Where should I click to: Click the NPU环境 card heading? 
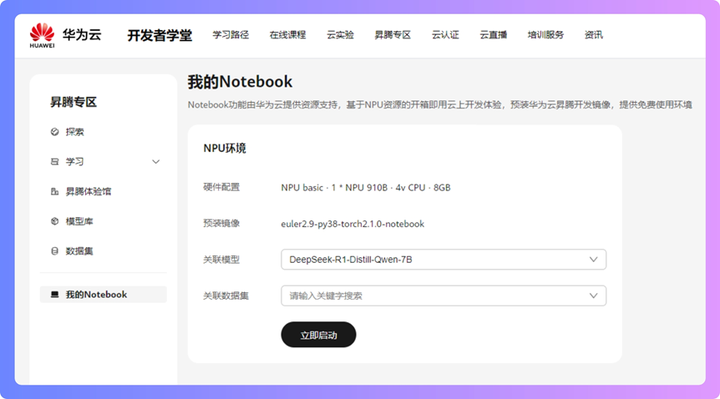coord(225,148)
